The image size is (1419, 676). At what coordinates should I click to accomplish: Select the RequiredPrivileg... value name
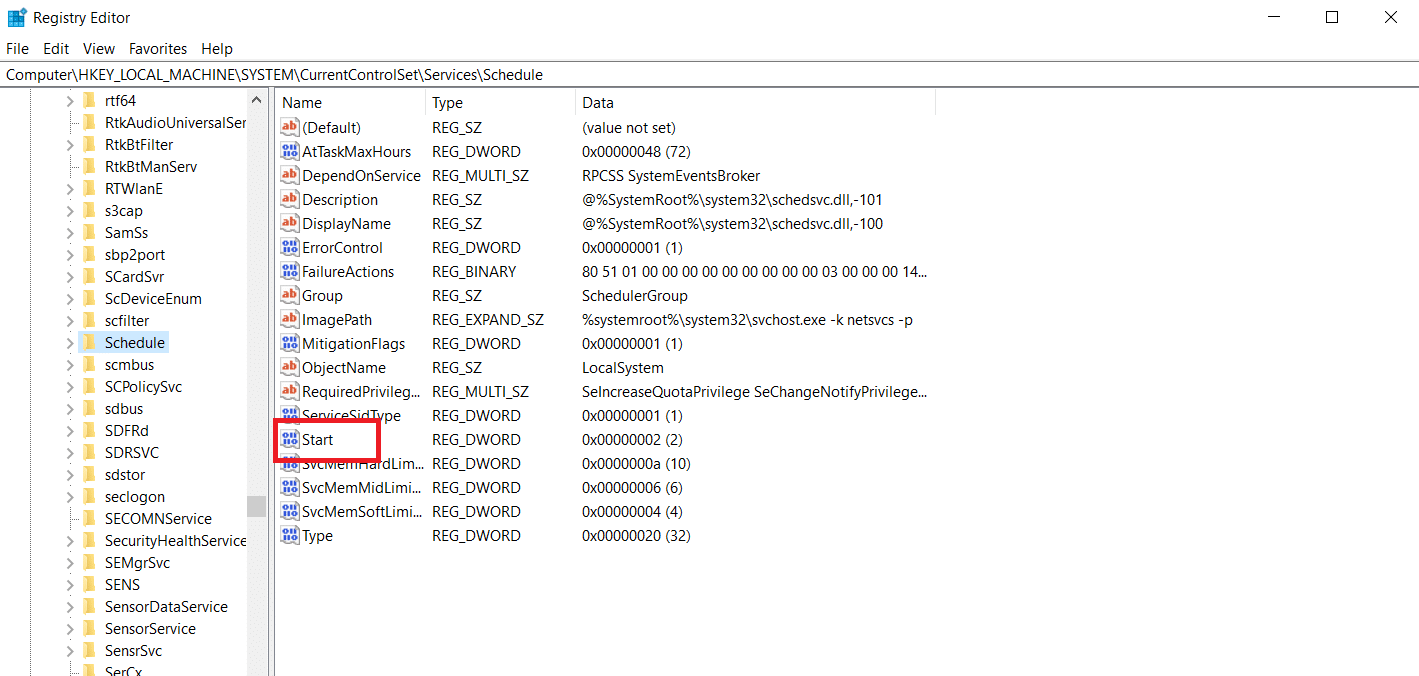tap(362, 392)
